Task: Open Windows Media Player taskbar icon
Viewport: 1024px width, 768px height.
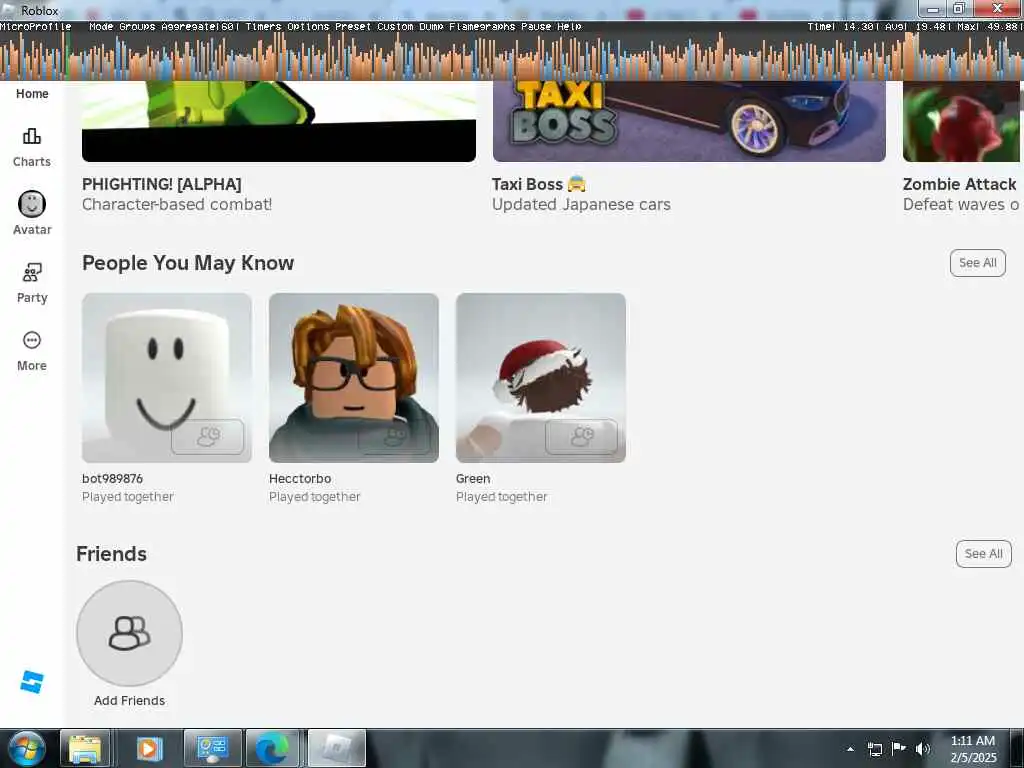Action: pyautogui.click(x=149, y=748)
